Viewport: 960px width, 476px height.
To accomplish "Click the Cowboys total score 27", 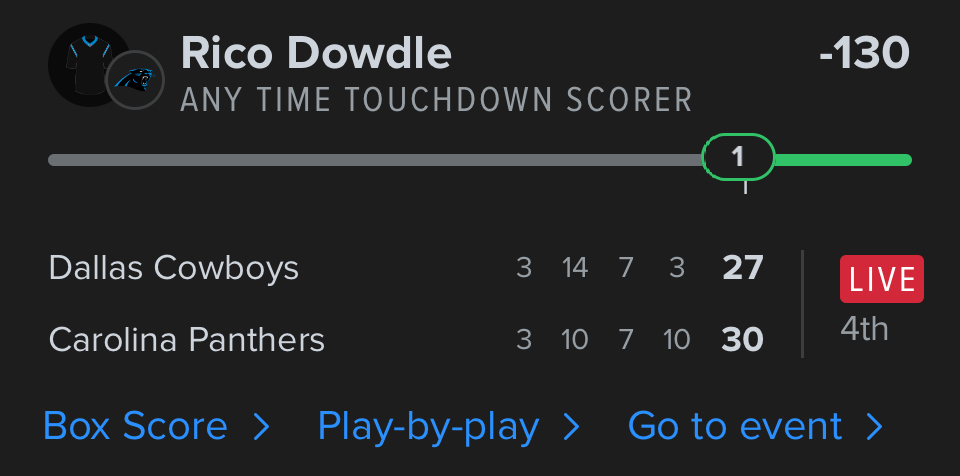I will tap(742, 268).
